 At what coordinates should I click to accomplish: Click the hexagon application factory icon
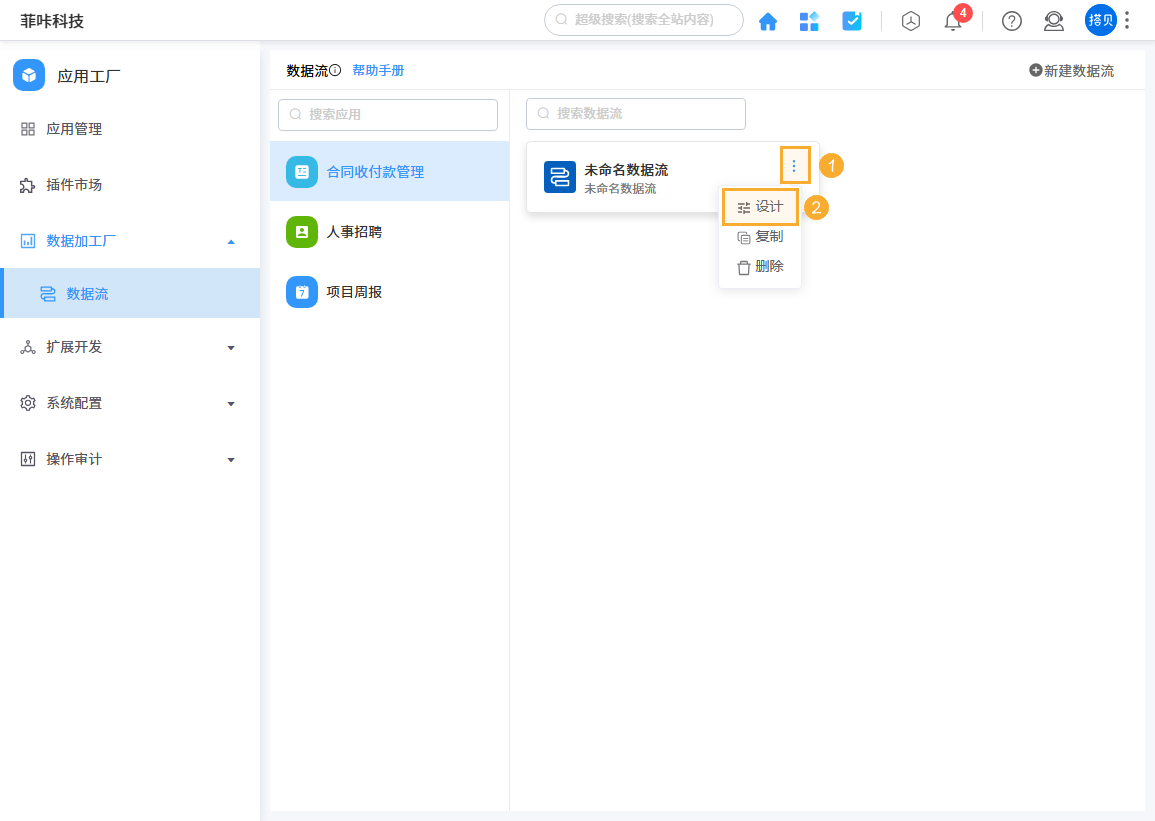(x=911, y=21)
